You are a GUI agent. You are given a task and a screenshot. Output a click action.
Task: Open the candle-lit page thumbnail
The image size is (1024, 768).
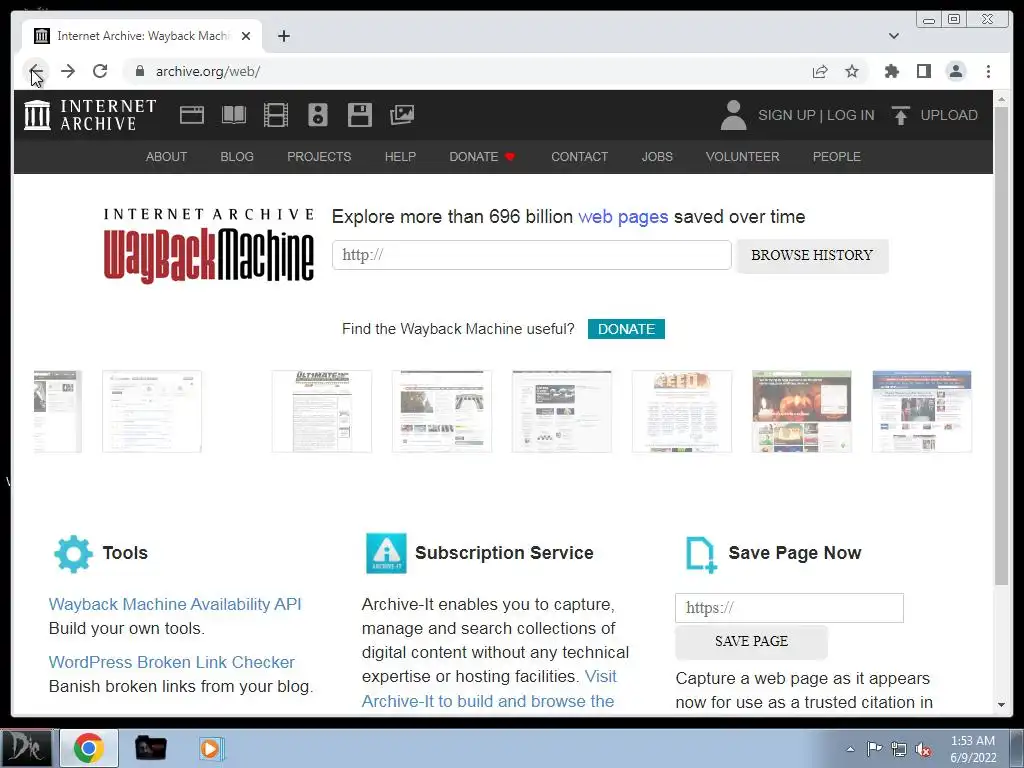(x=801, y=411)
